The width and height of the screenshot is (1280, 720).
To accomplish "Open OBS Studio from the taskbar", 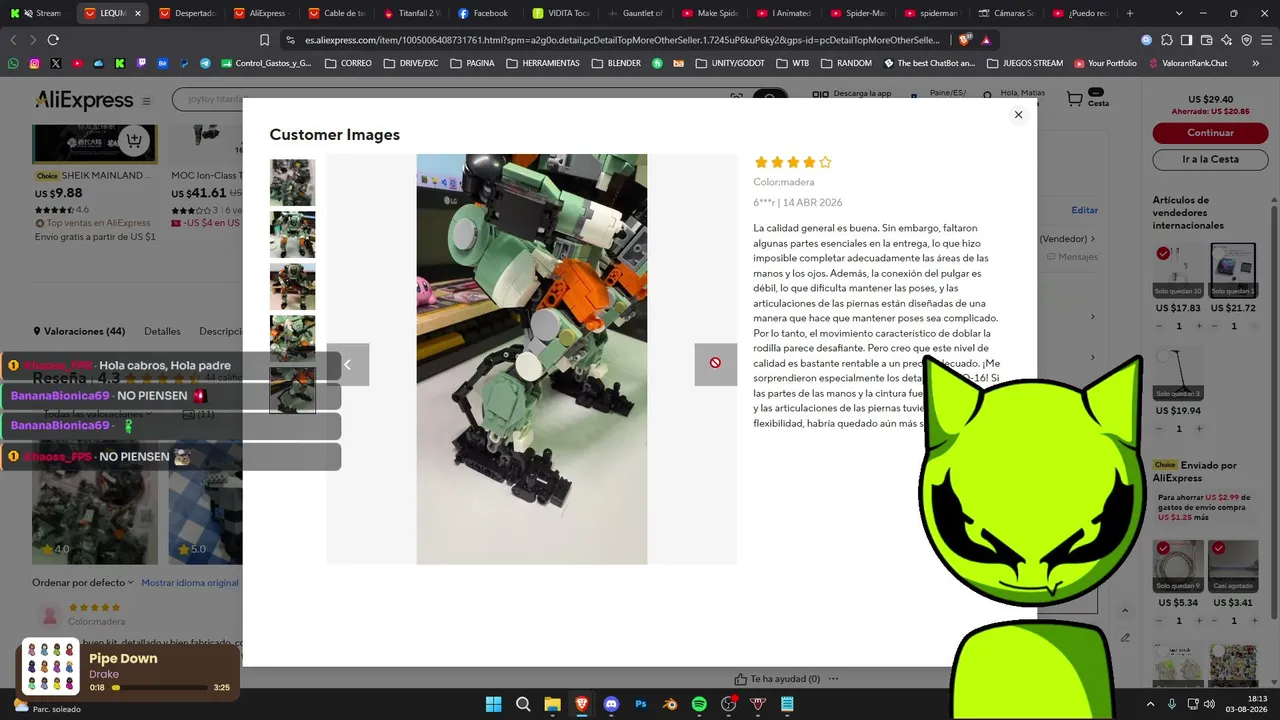I will 729,704.
